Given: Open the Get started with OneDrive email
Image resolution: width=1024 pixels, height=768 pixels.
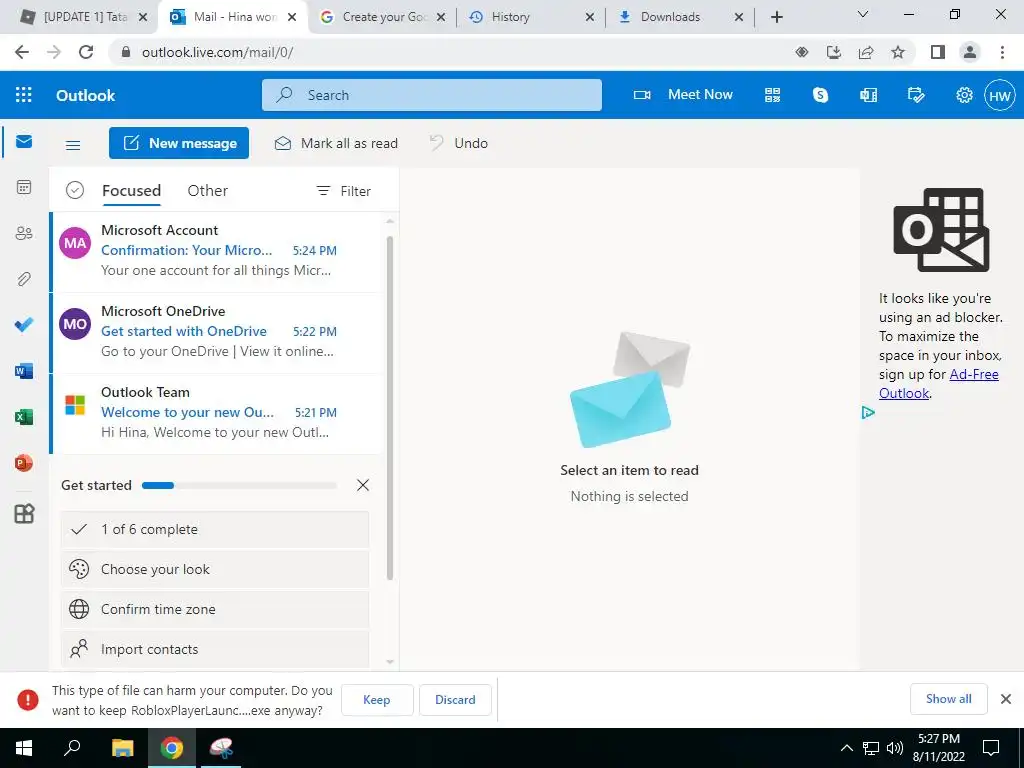Looking at the screenshot, I should 218,332.
